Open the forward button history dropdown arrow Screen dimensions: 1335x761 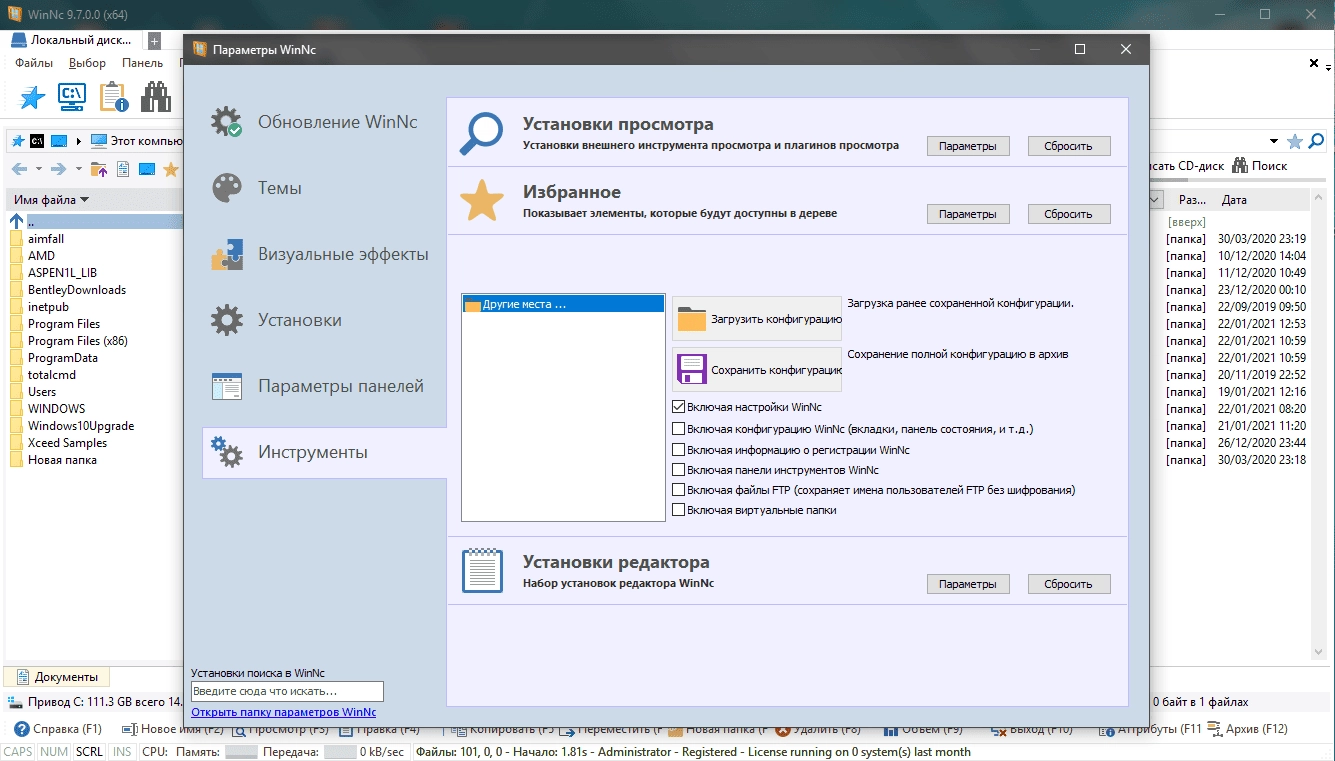click(78, 169)
